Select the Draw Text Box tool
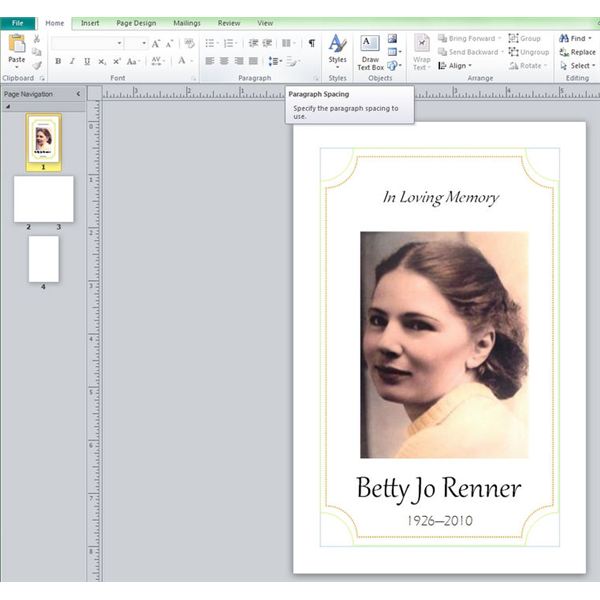The height and width of the screenshot is (600, 600). pyautogui.click(x=370, y=52)
